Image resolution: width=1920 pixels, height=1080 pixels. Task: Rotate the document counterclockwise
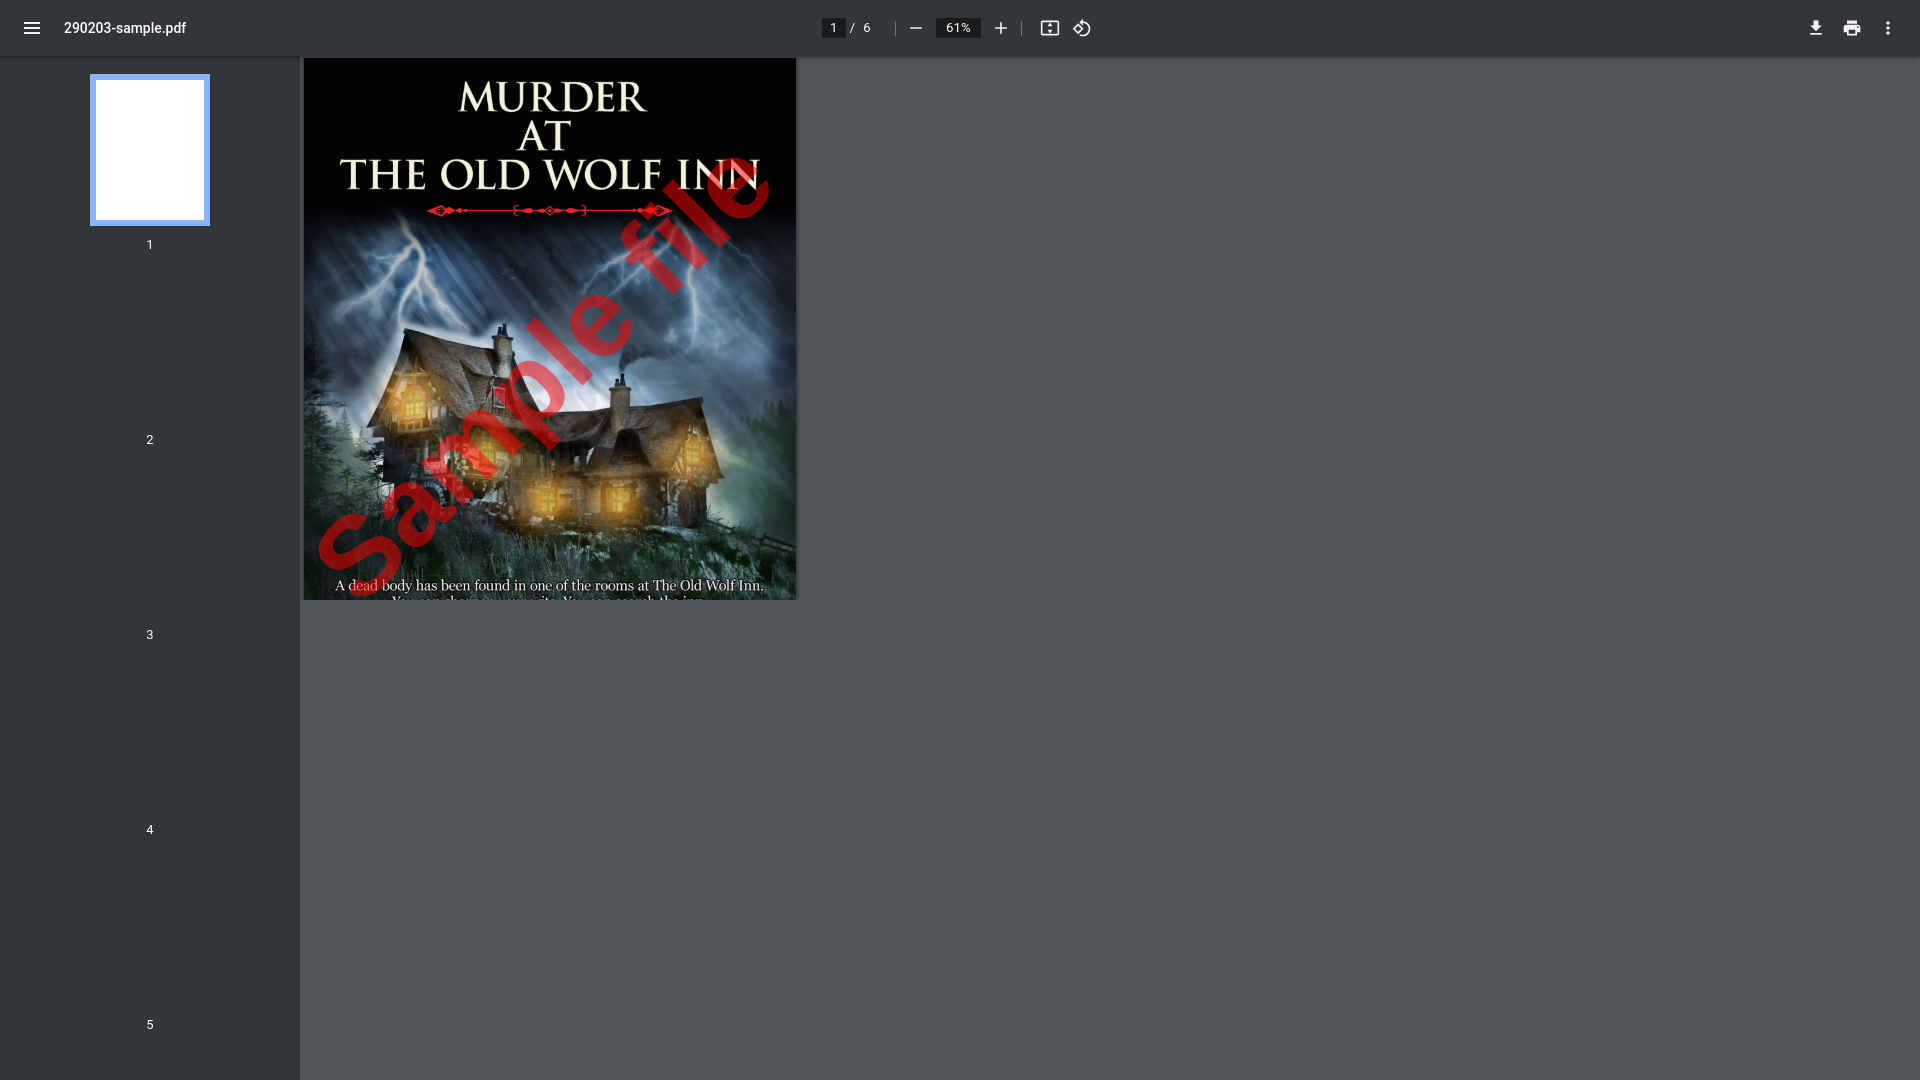coord(1082,28)
